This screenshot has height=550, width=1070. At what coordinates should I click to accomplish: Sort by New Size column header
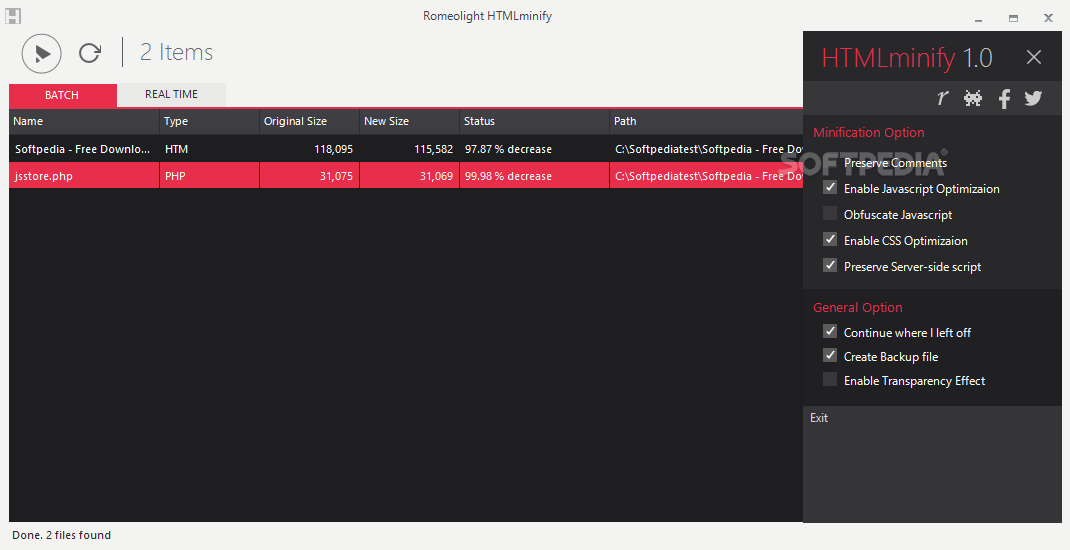tap(409, 121)
